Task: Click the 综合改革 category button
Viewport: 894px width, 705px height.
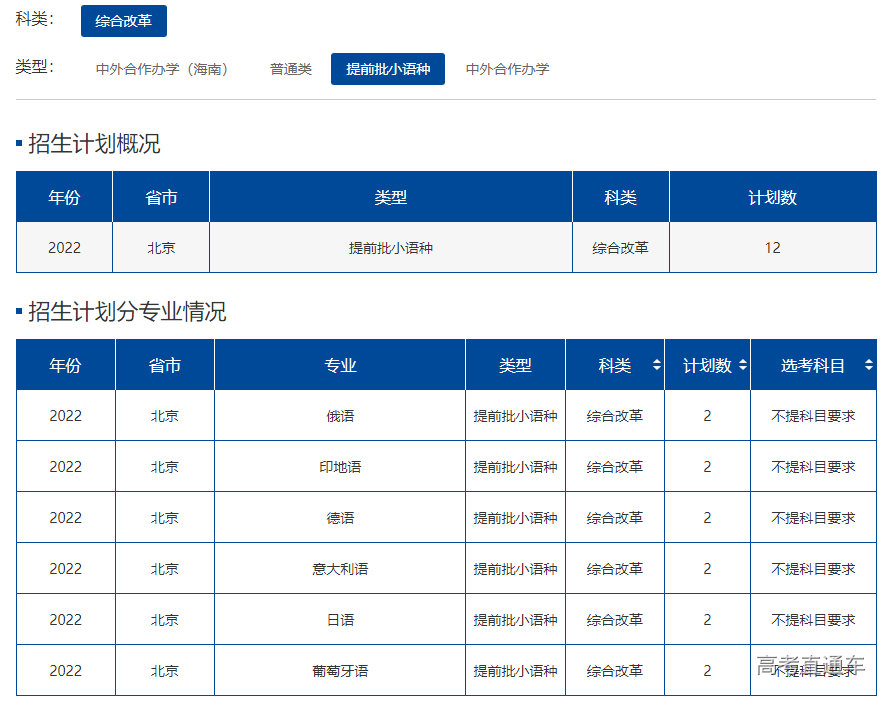Action: (x=122, y=20)
